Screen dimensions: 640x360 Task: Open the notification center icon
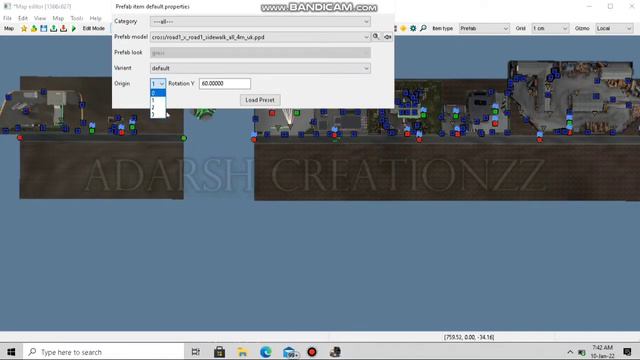[x=627, y=352]
